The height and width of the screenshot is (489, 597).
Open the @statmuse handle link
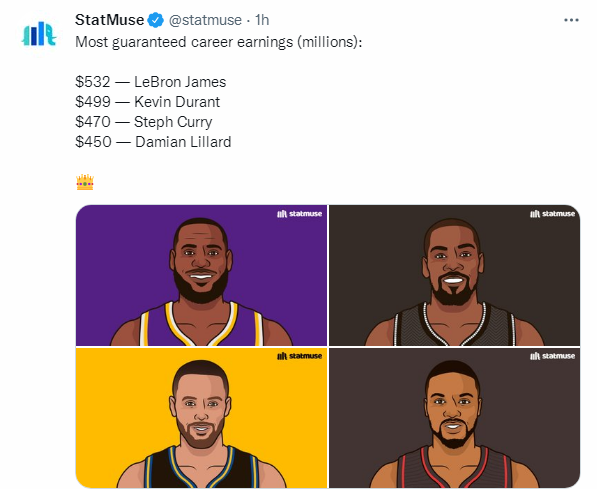click(205, 20)
